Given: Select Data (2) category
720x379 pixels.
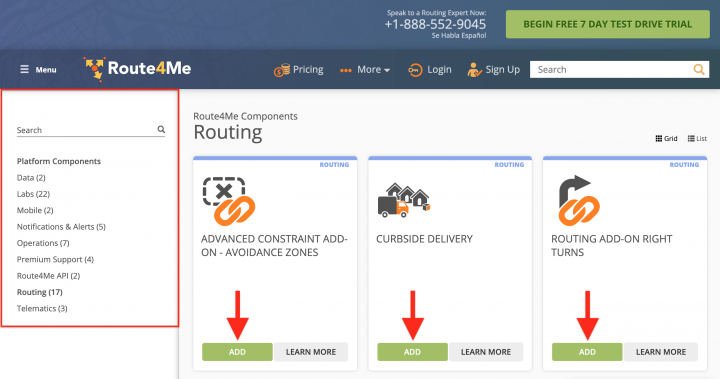Looking at the screenshot, I should 31,178.
